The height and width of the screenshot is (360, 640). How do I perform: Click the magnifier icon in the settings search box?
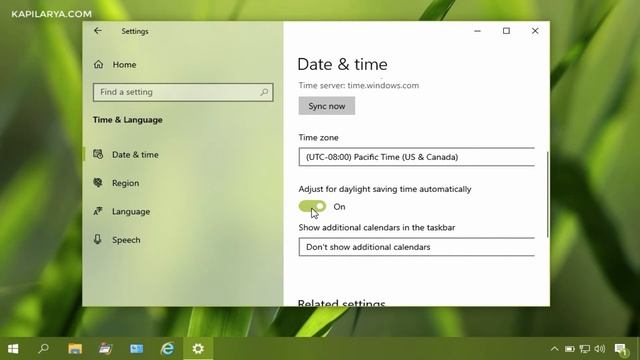[264, 92]
